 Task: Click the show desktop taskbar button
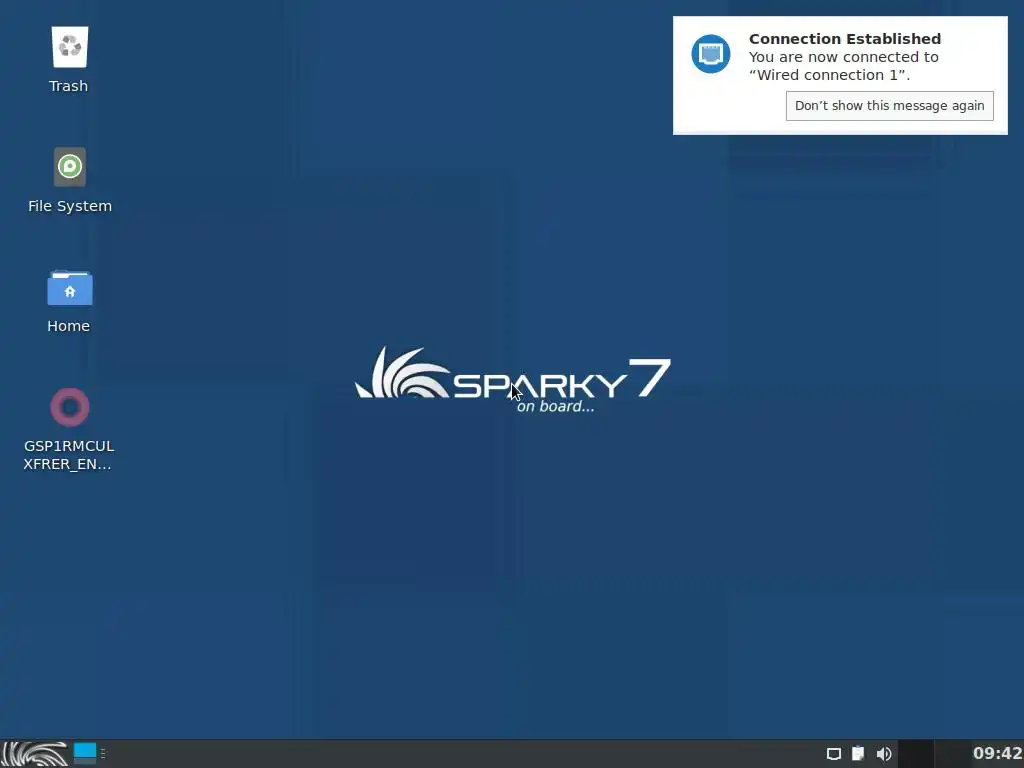click(x=84, y=753)
